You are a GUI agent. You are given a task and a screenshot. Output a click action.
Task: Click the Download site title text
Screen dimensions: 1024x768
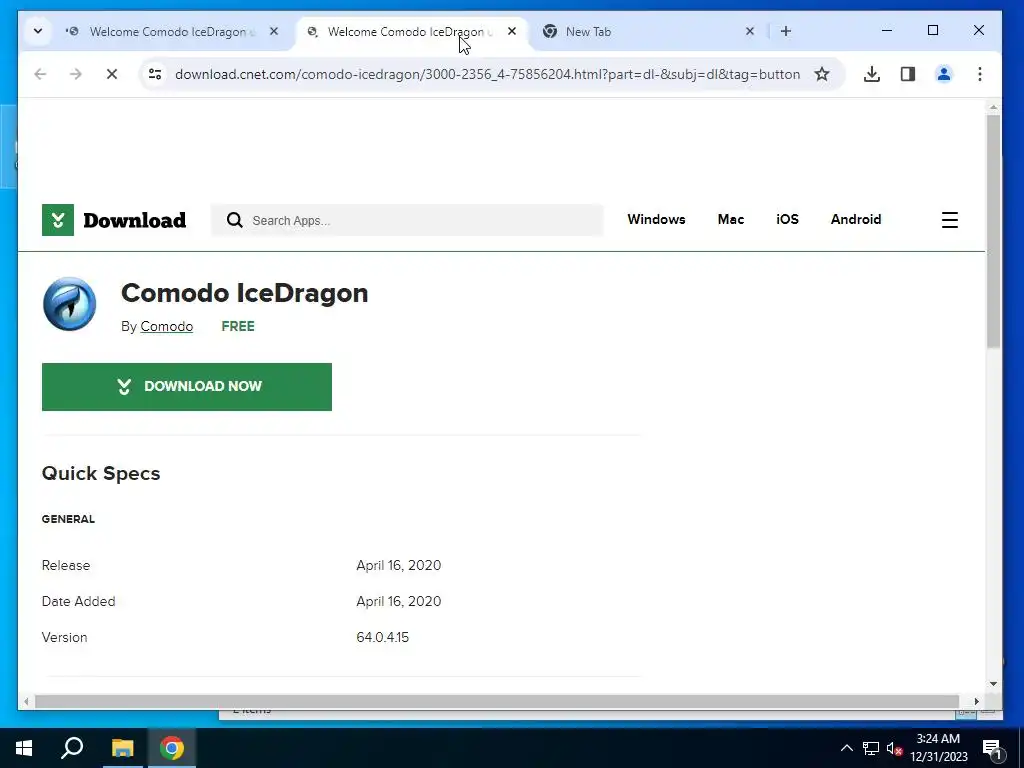[135, 221]
